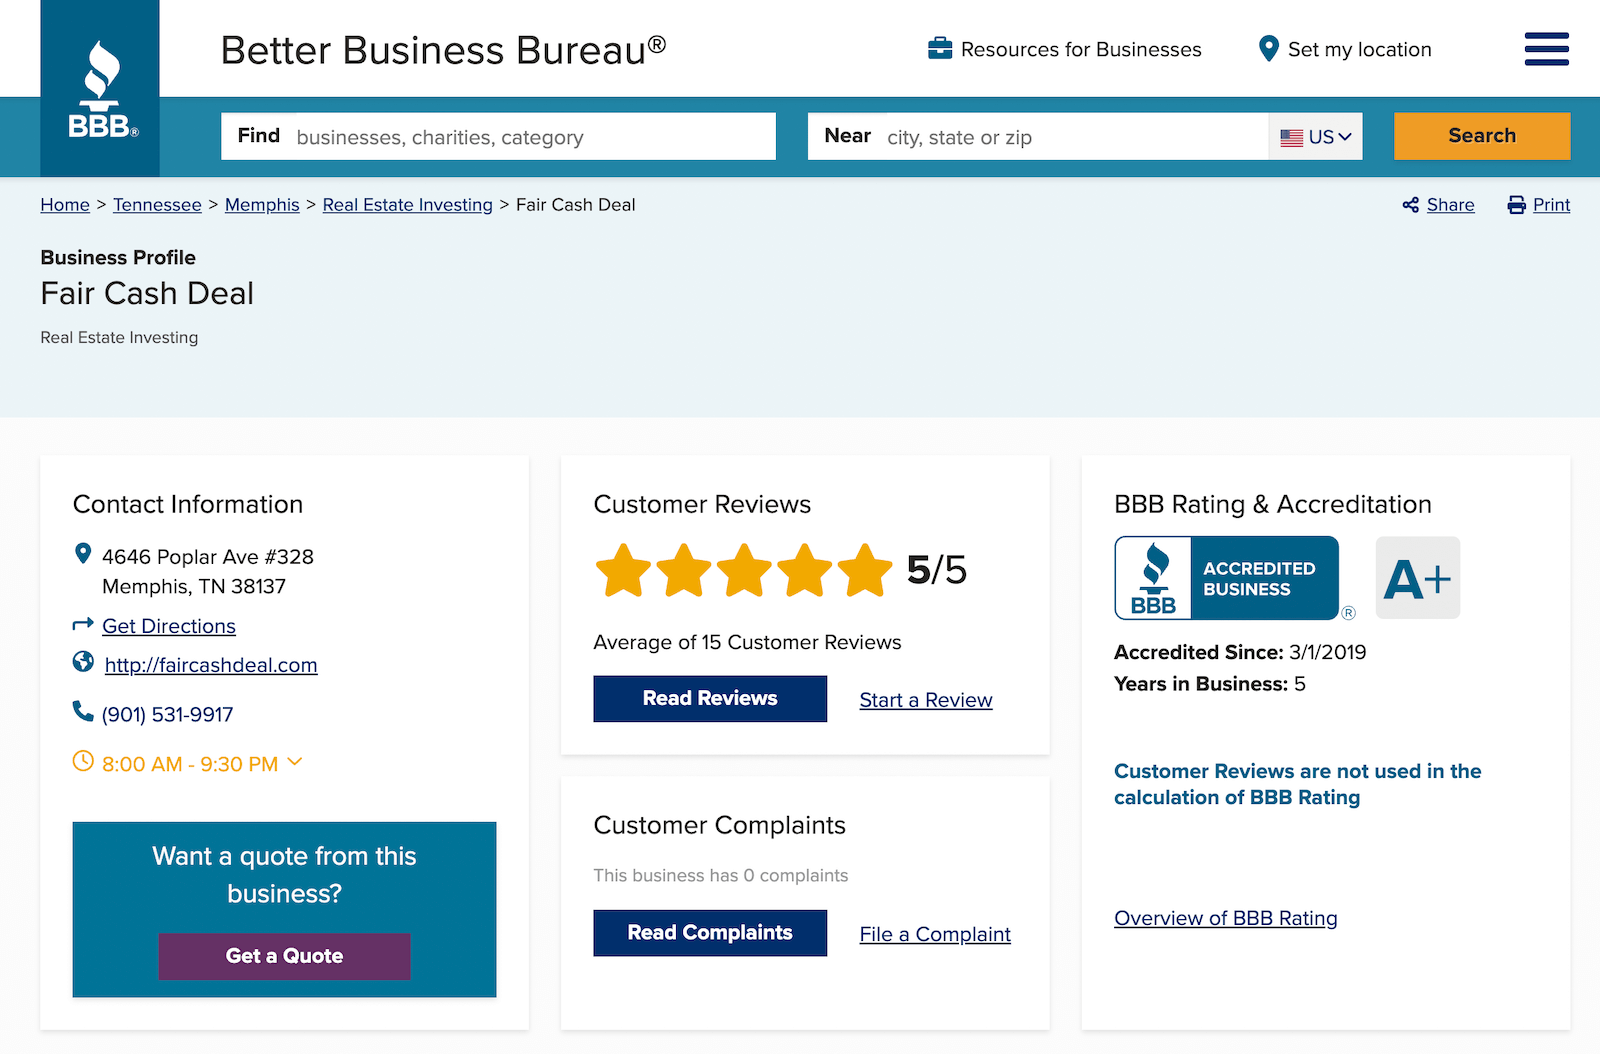The image size is (1600, 1054).
Task: Click the arrow icon beside Get Directions
Action: click(83, 624)
